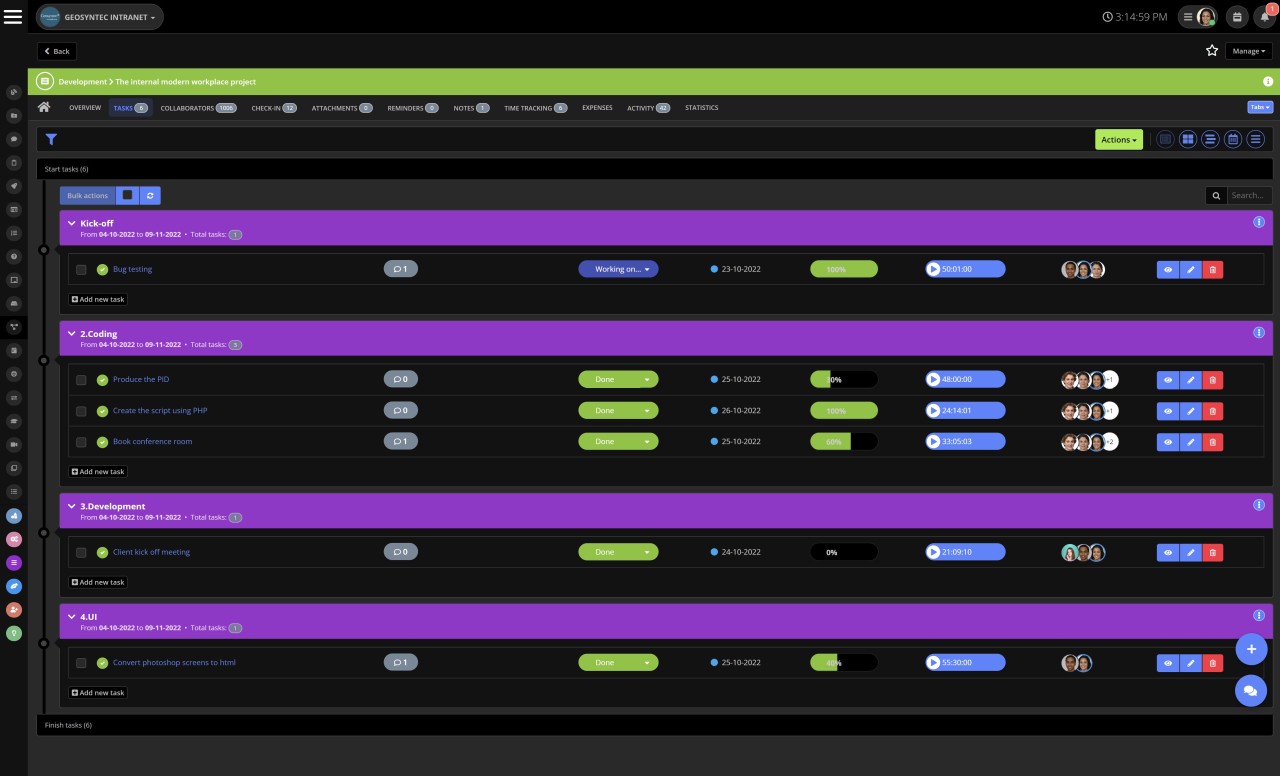Image resolution: width=1280 pixels, height=776 pixels.
Task: Open the notifications bell
Action: pos(1266,17)
